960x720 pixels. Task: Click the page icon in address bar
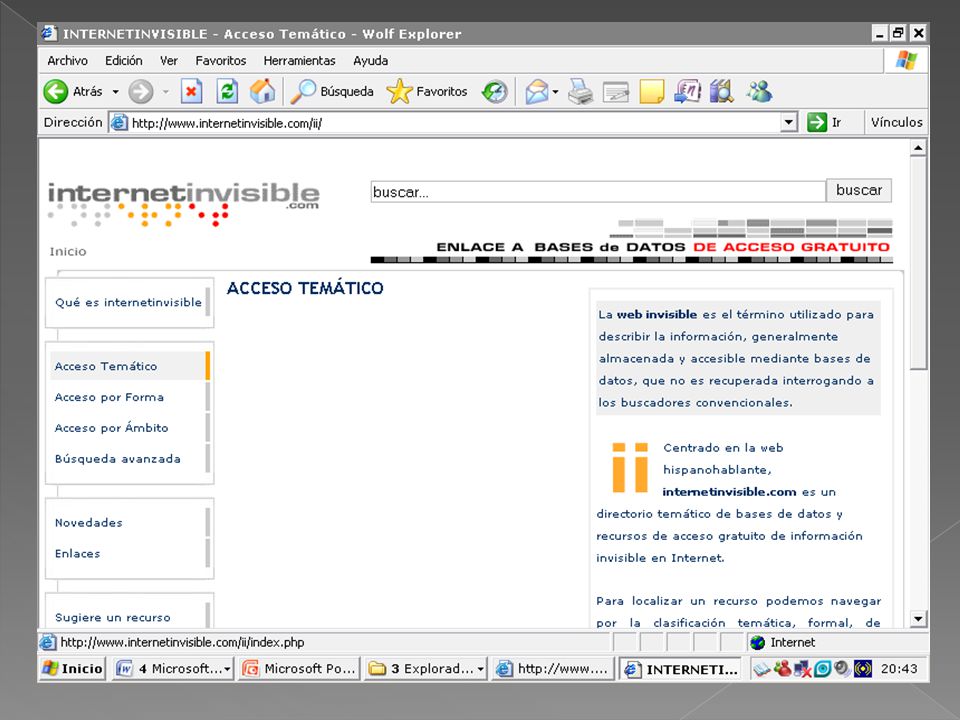click(x=119, y=123)
